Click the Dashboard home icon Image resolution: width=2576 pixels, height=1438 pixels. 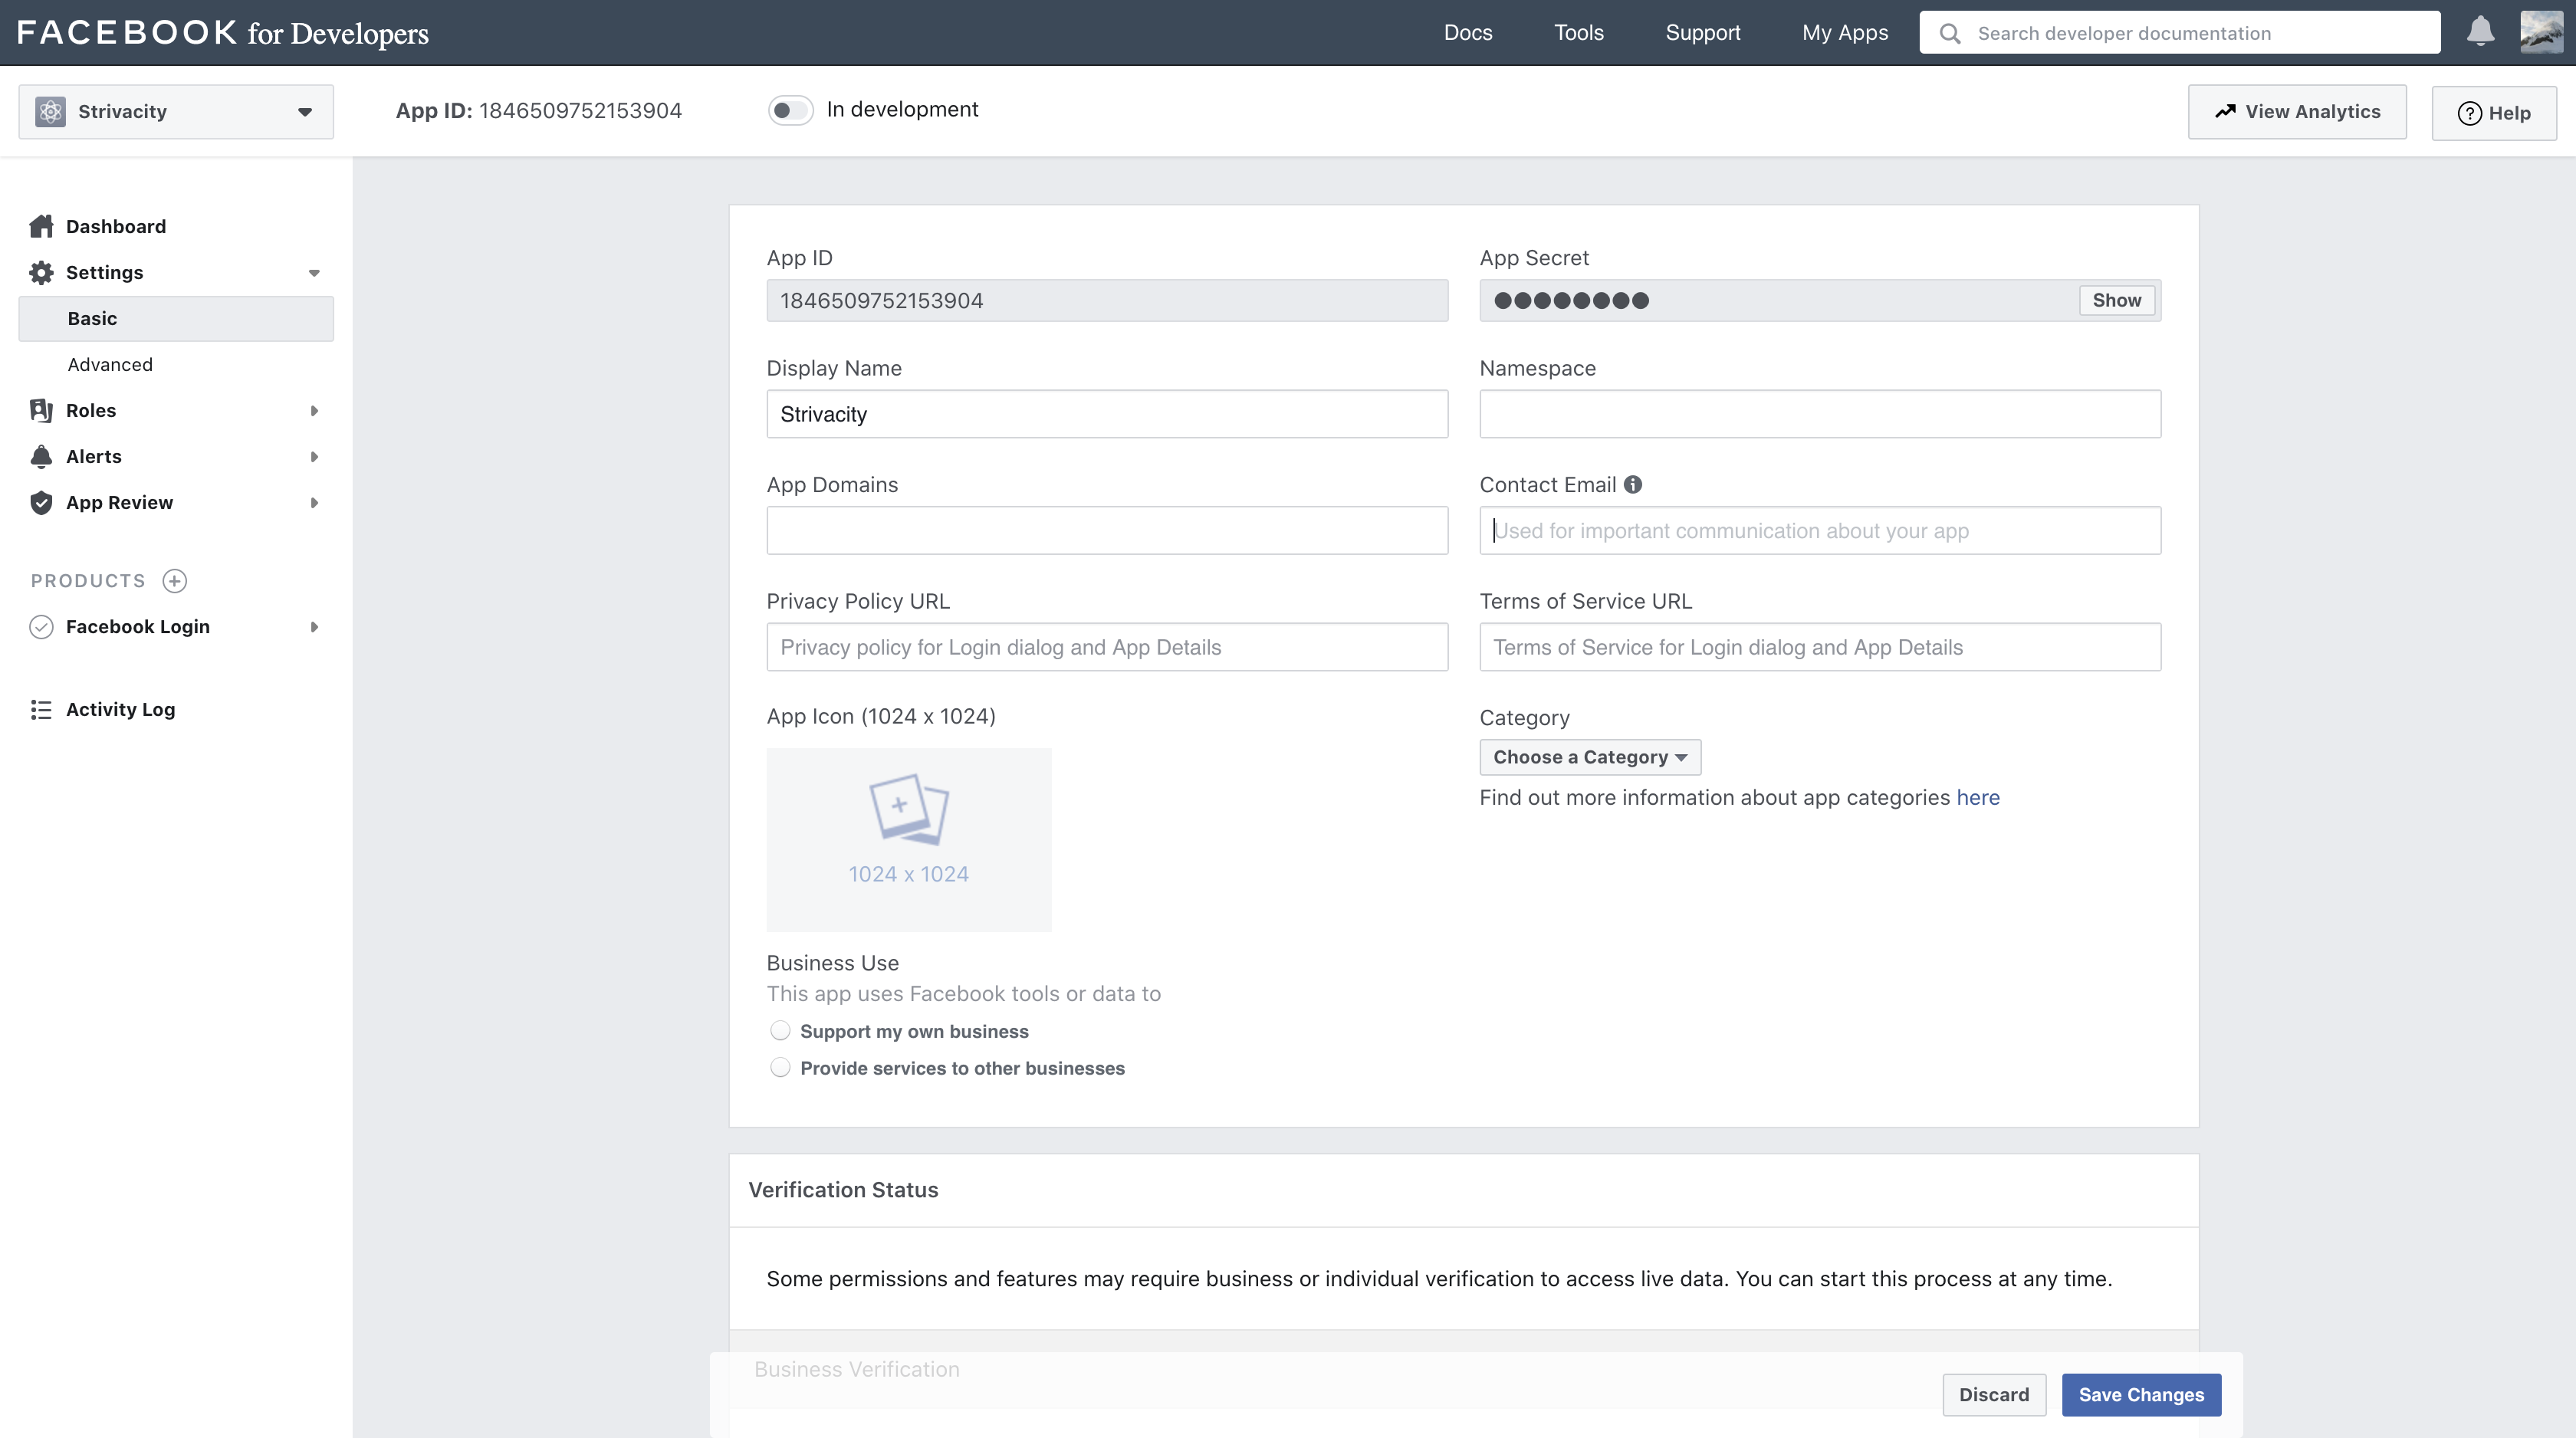(41, 226)
